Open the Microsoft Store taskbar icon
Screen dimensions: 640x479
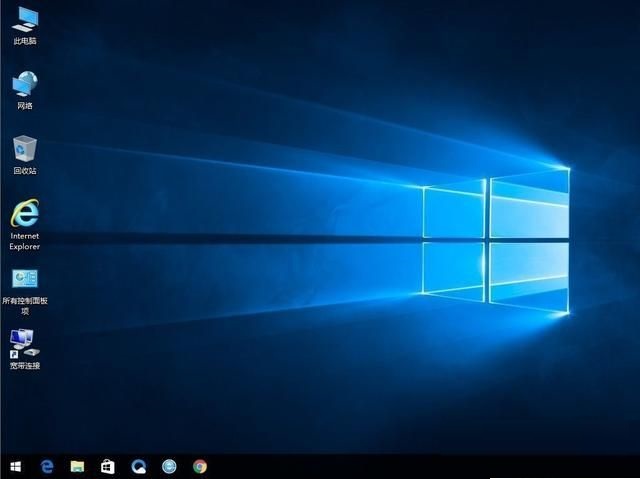point(108,466)
